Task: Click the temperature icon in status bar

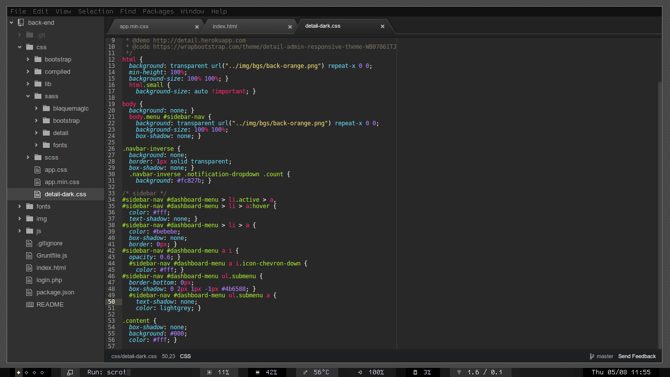Action: (x=305, y=372)
